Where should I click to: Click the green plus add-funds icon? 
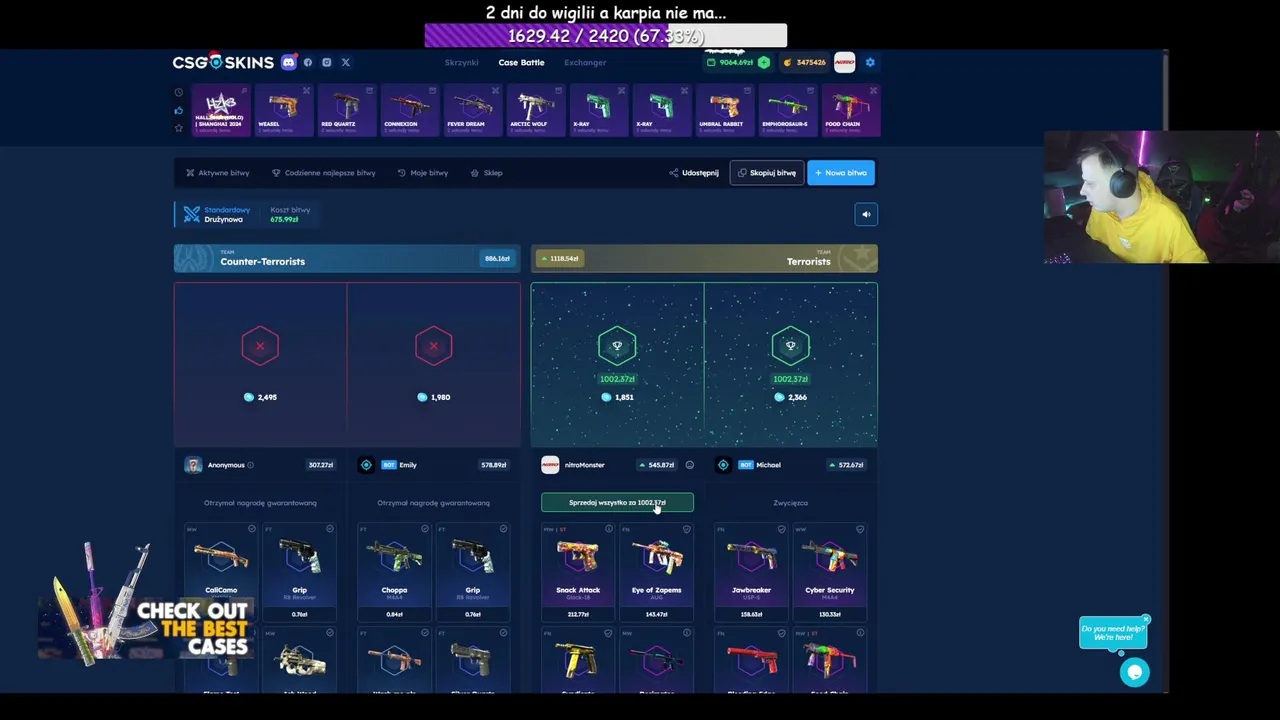[764, 62]
